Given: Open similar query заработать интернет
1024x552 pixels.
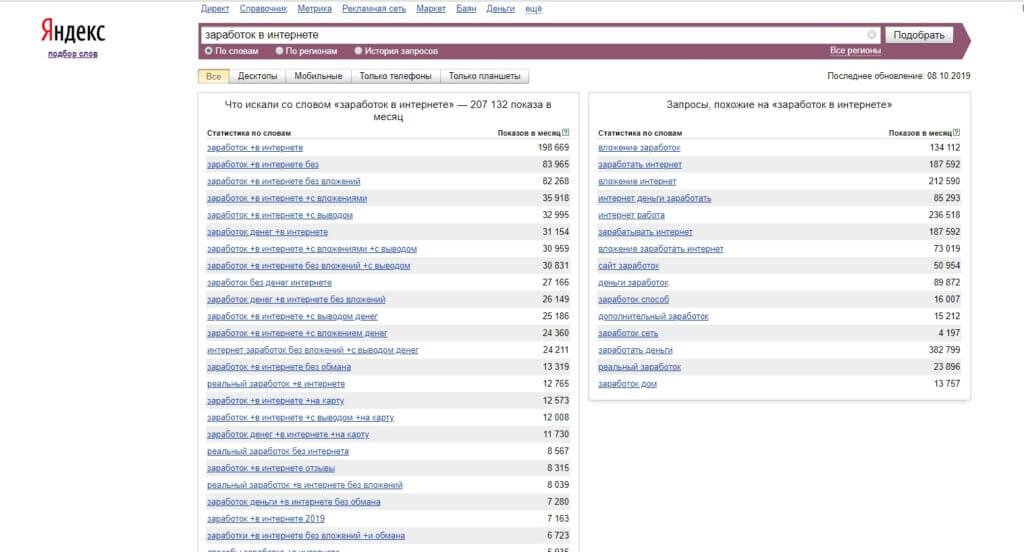Looking at the screenshot, I should [x=639, y=165].
